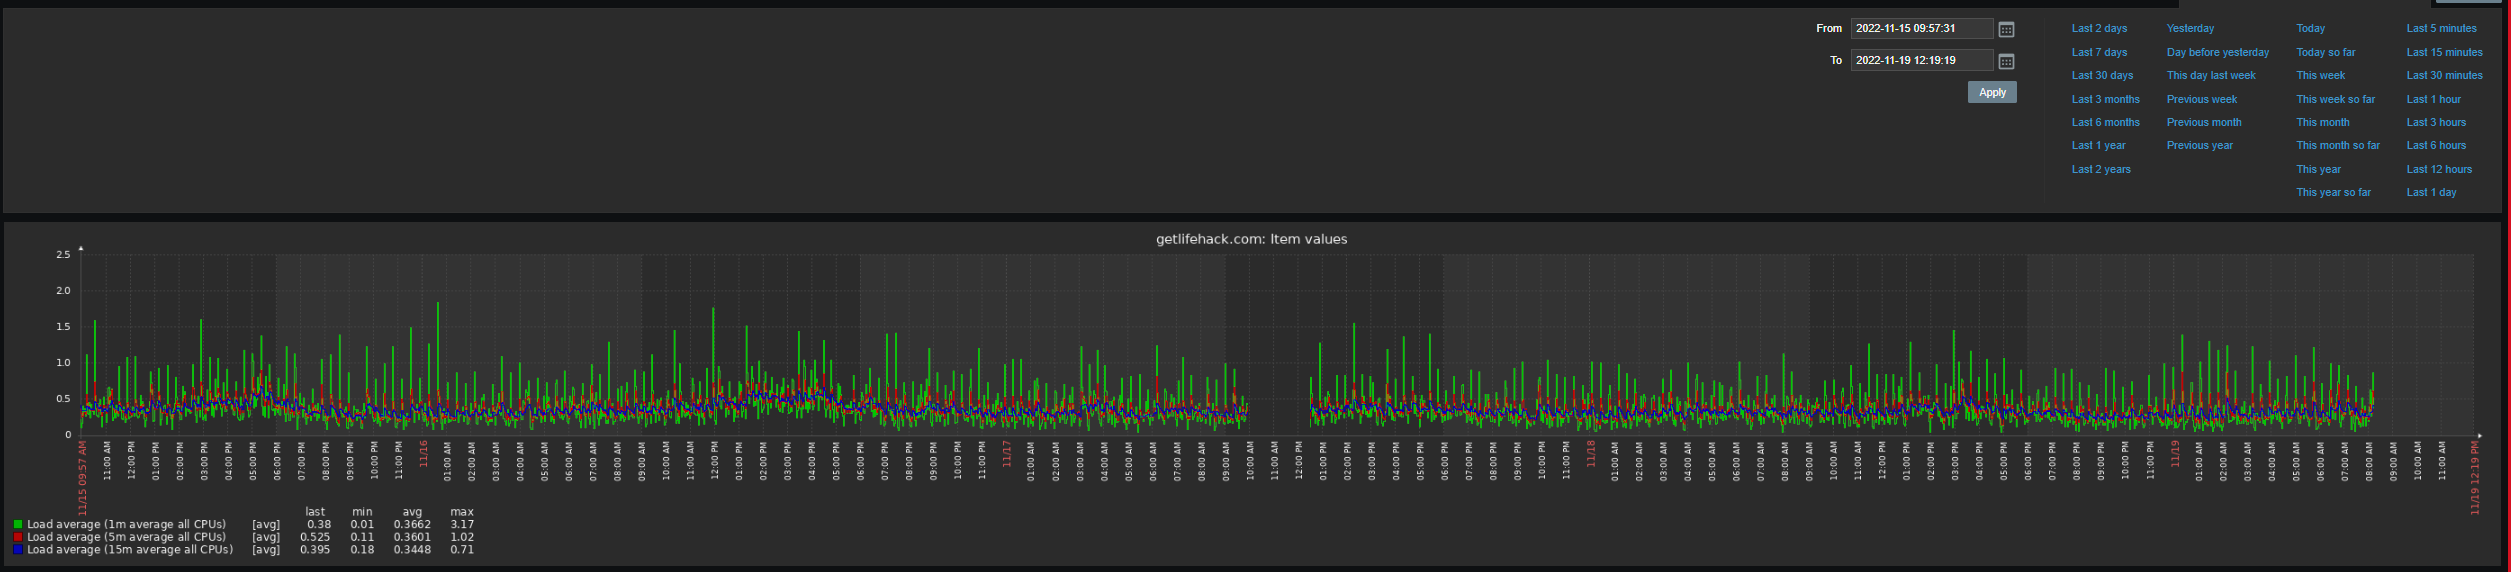Viewport: 2511px width, 572px height.
Task: Select the Previous week range
Action: click(2201, 99)
